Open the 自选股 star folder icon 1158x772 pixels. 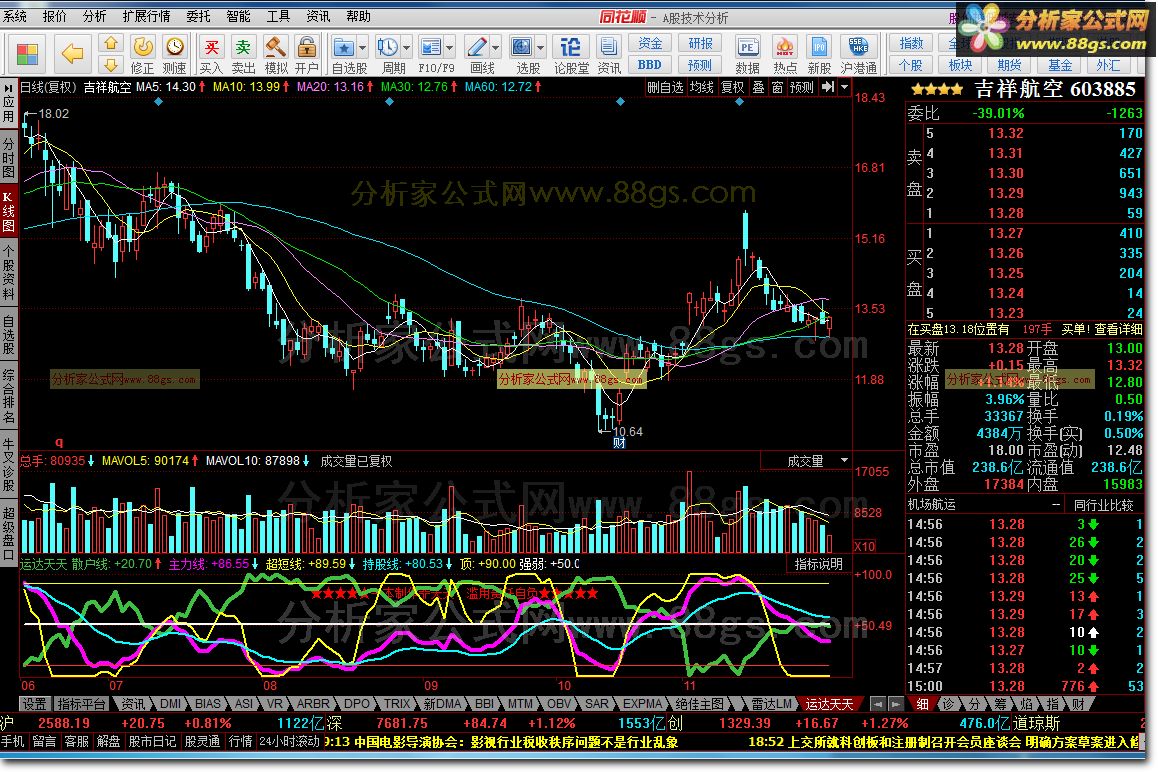pyautogui.click(x=343, y=47)
